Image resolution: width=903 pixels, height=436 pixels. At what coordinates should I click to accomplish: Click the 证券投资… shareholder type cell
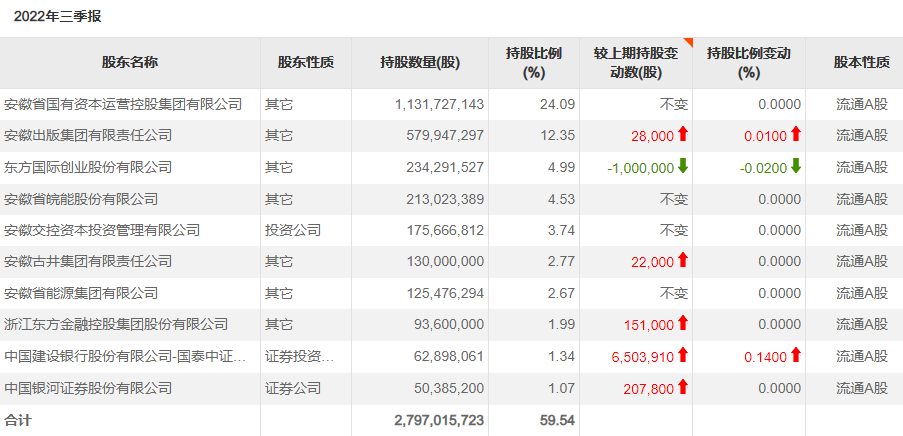(299, 357)
